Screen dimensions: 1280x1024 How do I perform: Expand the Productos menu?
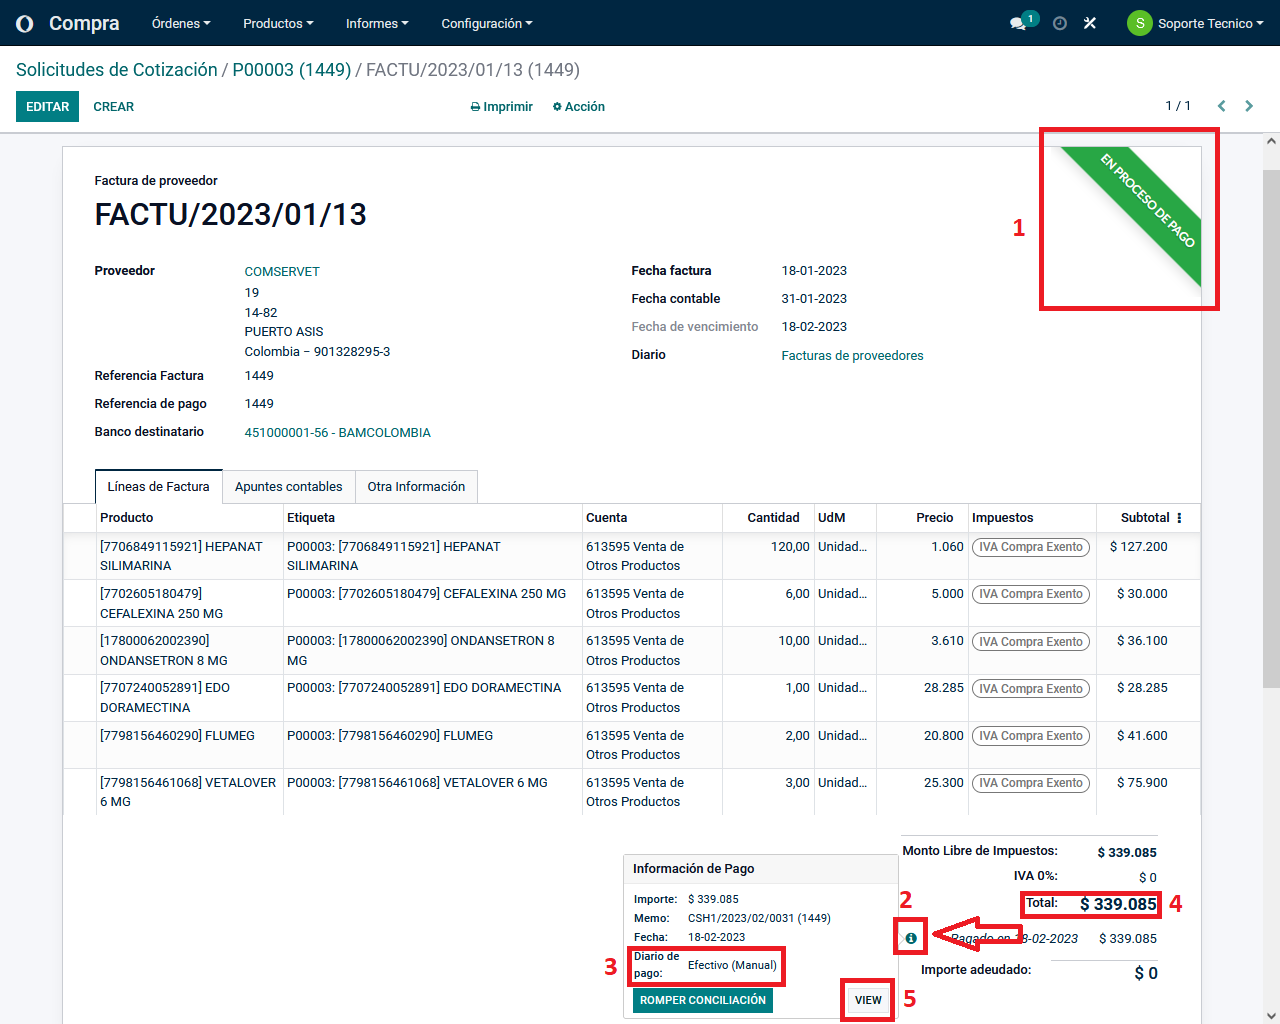(x=278, y=23)
